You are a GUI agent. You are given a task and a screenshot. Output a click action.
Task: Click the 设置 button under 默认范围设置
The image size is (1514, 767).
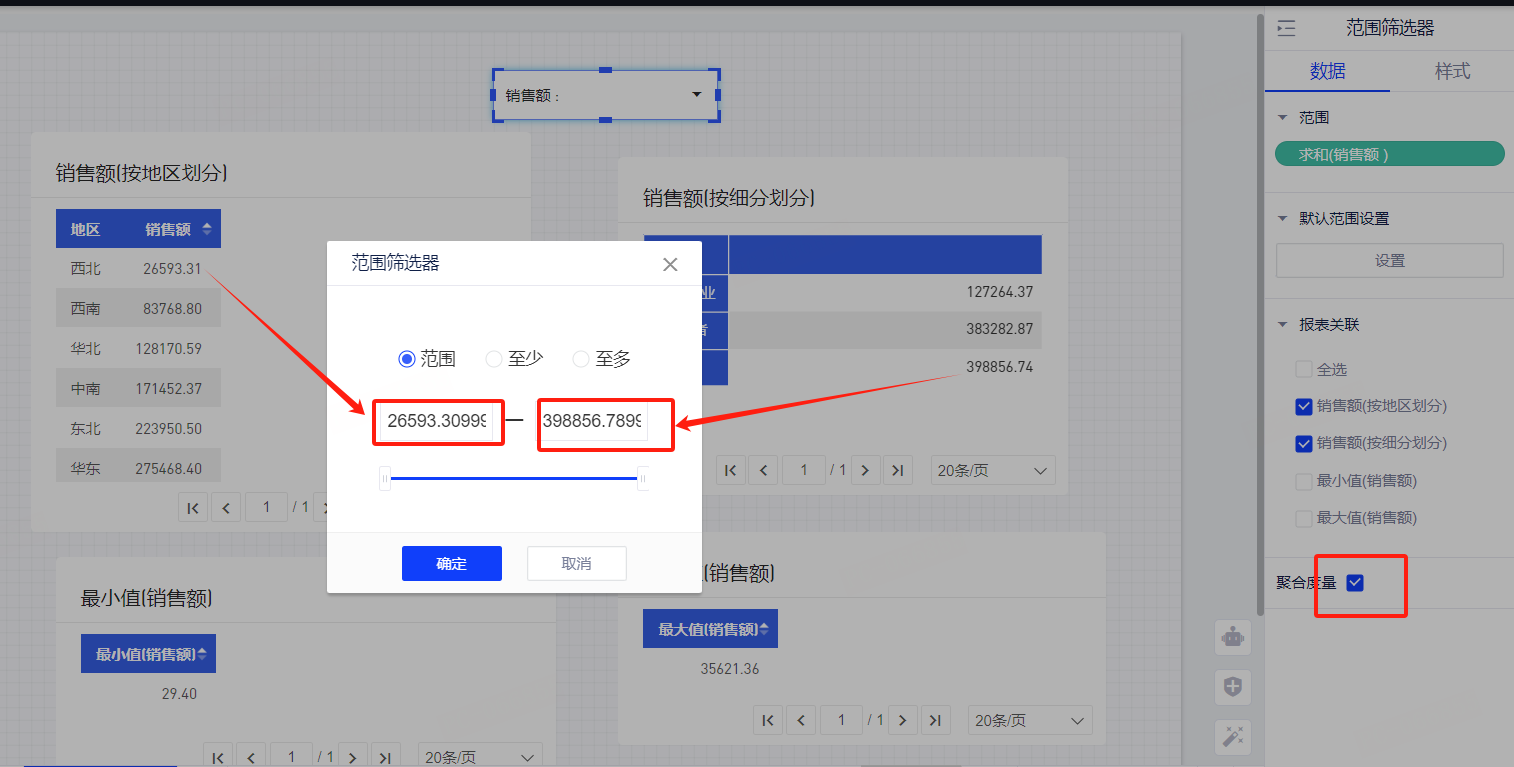point(1389,260)
